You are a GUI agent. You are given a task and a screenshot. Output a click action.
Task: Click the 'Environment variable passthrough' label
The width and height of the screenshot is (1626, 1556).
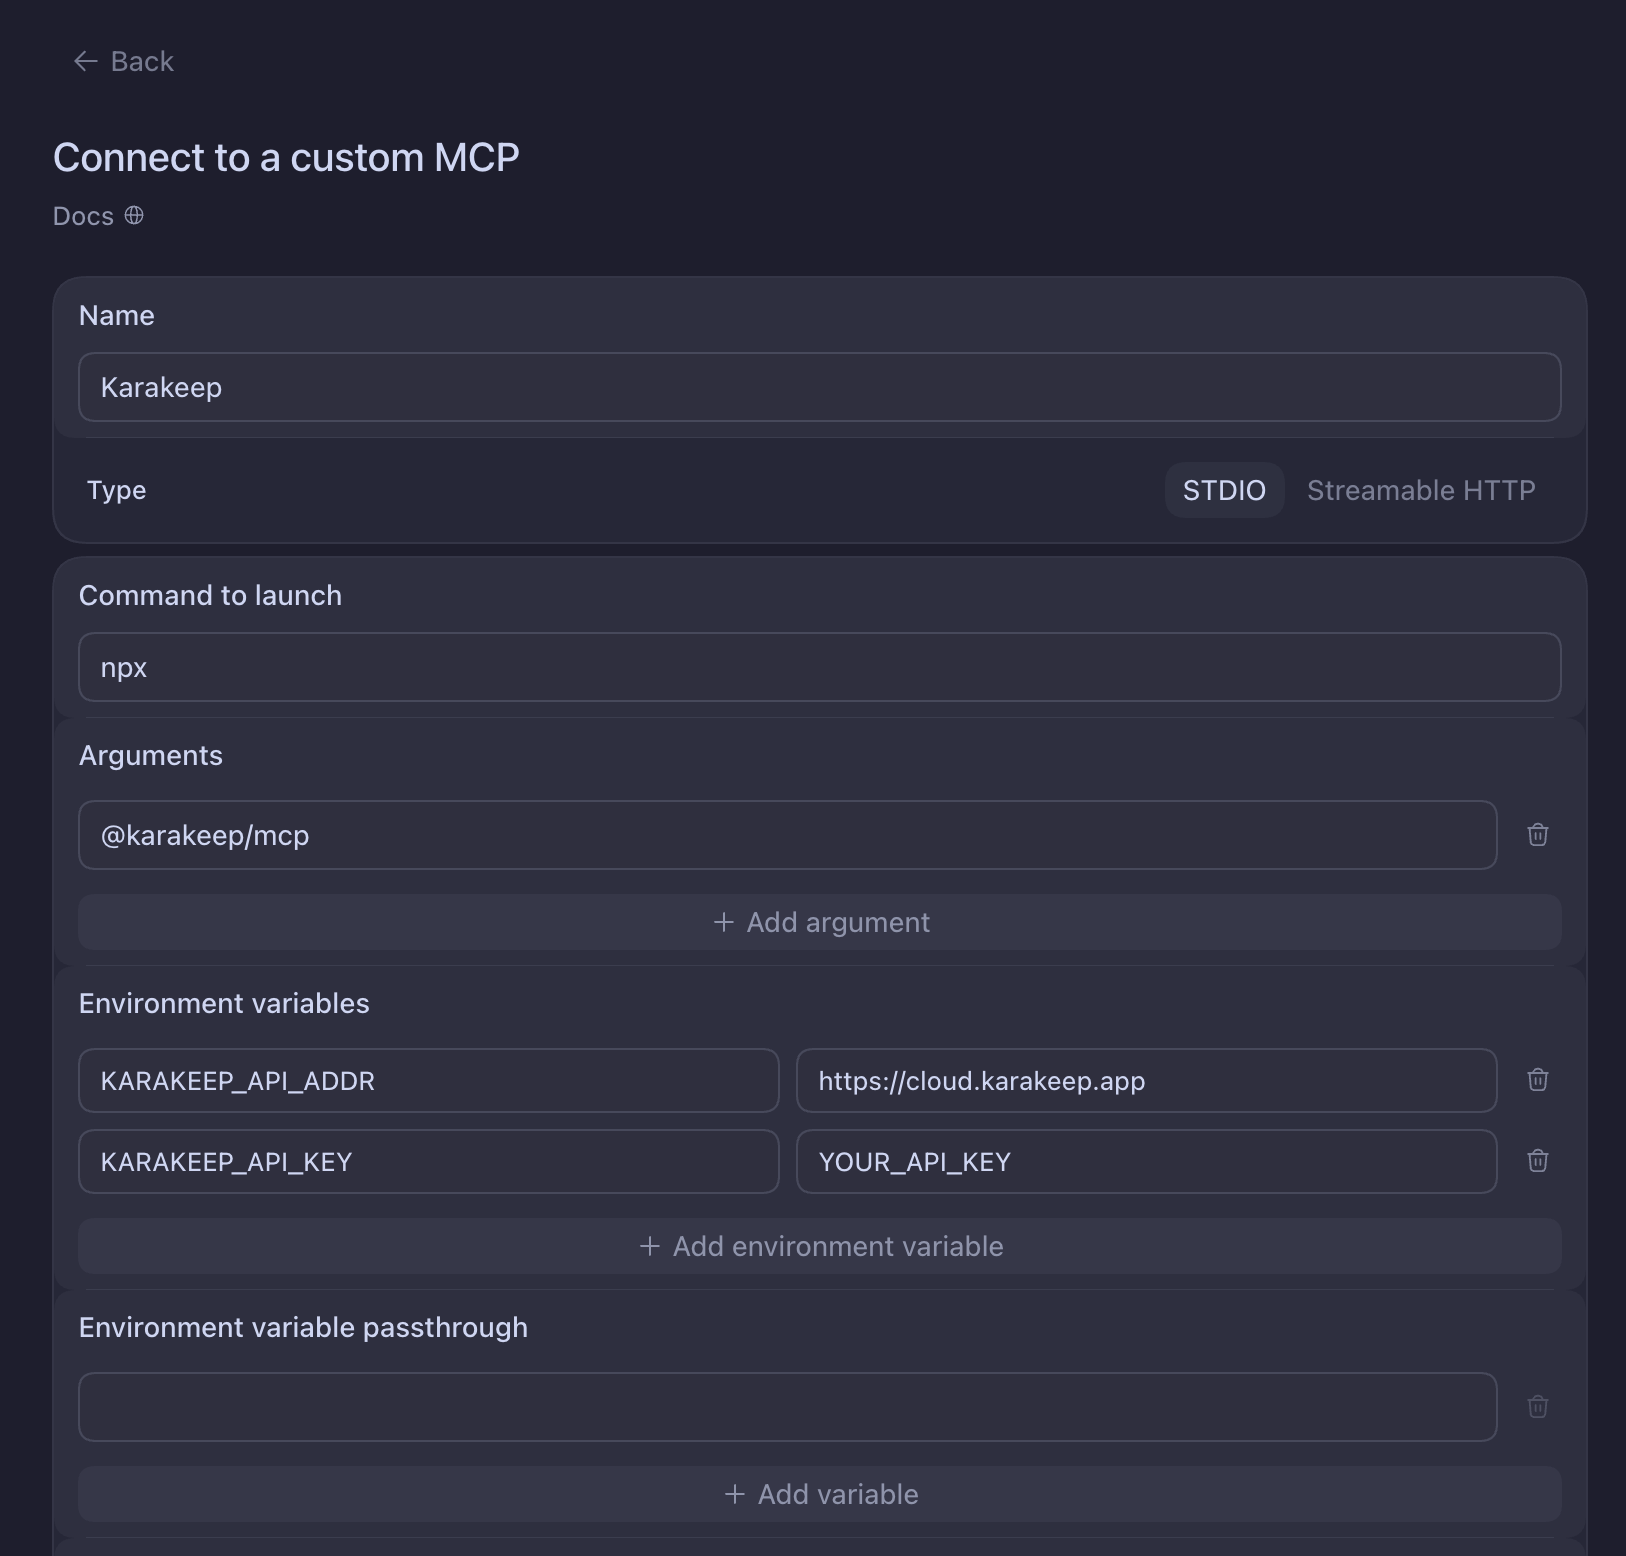pyautogui.click(x=303, y=1327)
